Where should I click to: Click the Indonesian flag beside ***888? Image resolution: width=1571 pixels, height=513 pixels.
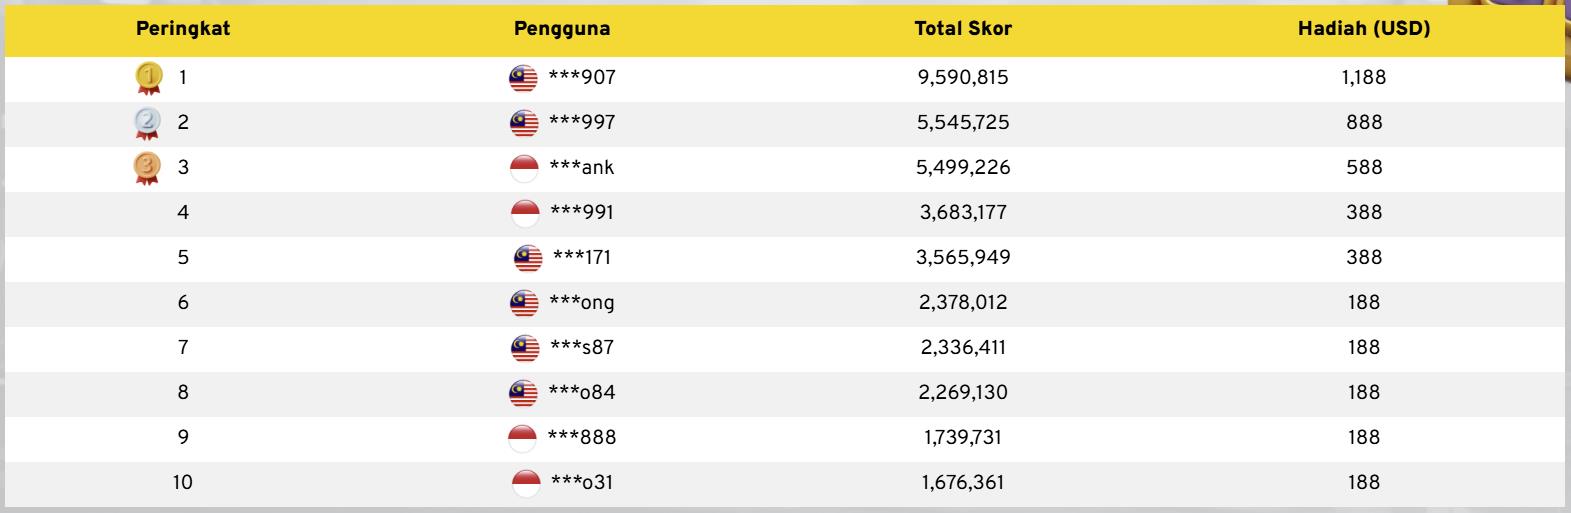pos(523,438)
